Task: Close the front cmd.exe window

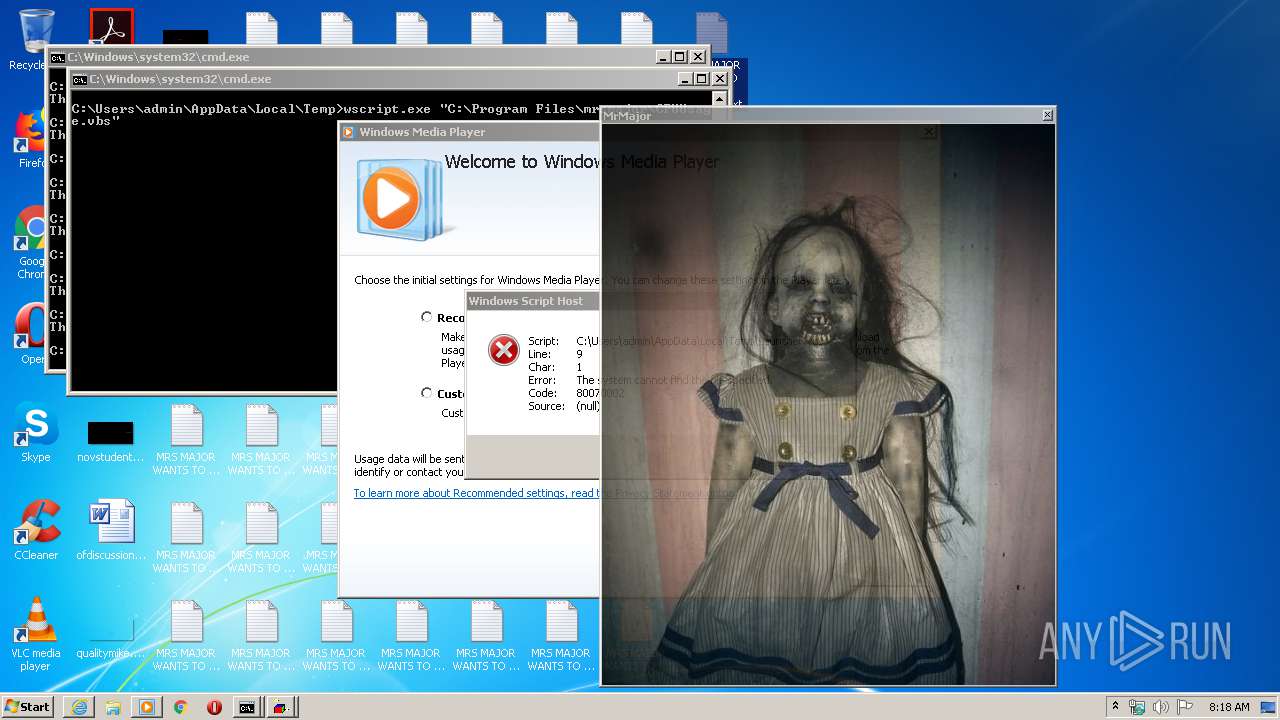Action: click(720, 79)
